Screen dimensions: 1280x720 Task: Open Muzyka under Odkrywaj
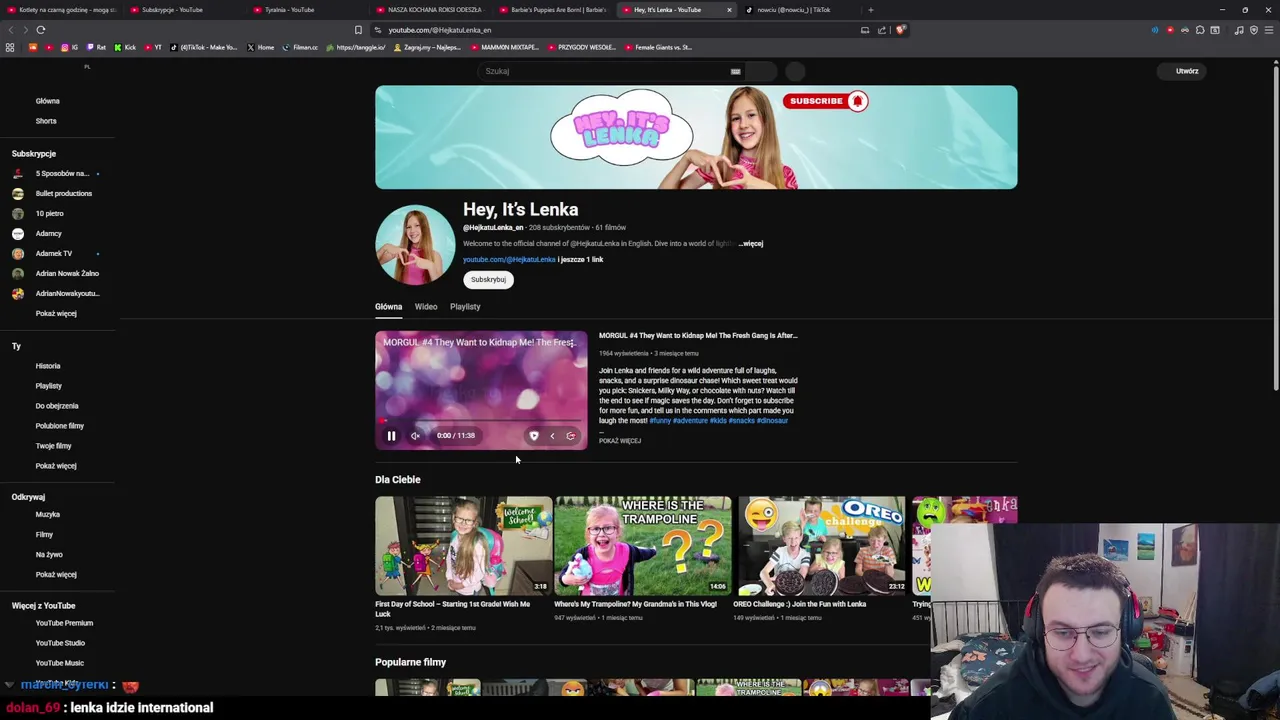point(48,515)
